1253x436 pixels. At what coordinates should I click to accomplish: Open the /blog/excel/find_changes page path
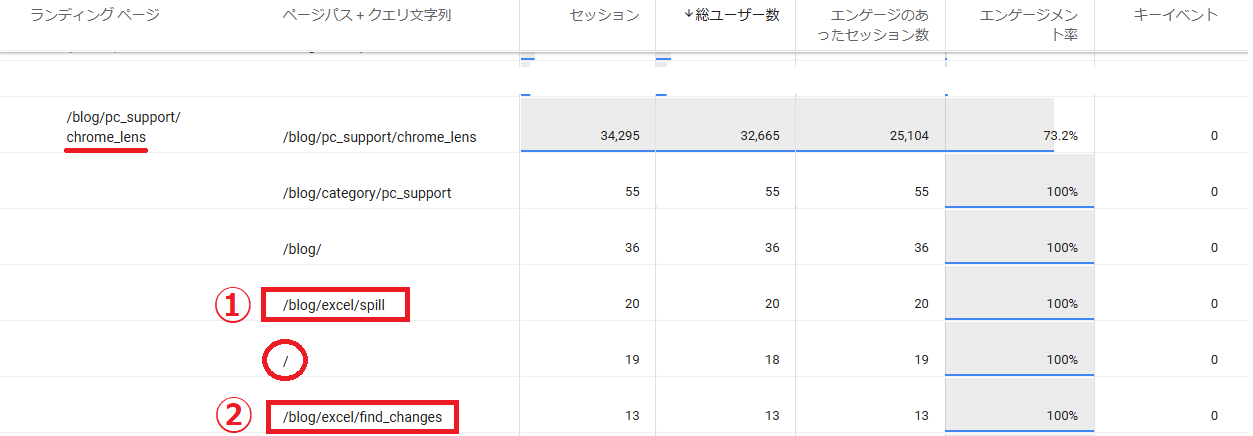pyautogui.click(x=362, y=416)
